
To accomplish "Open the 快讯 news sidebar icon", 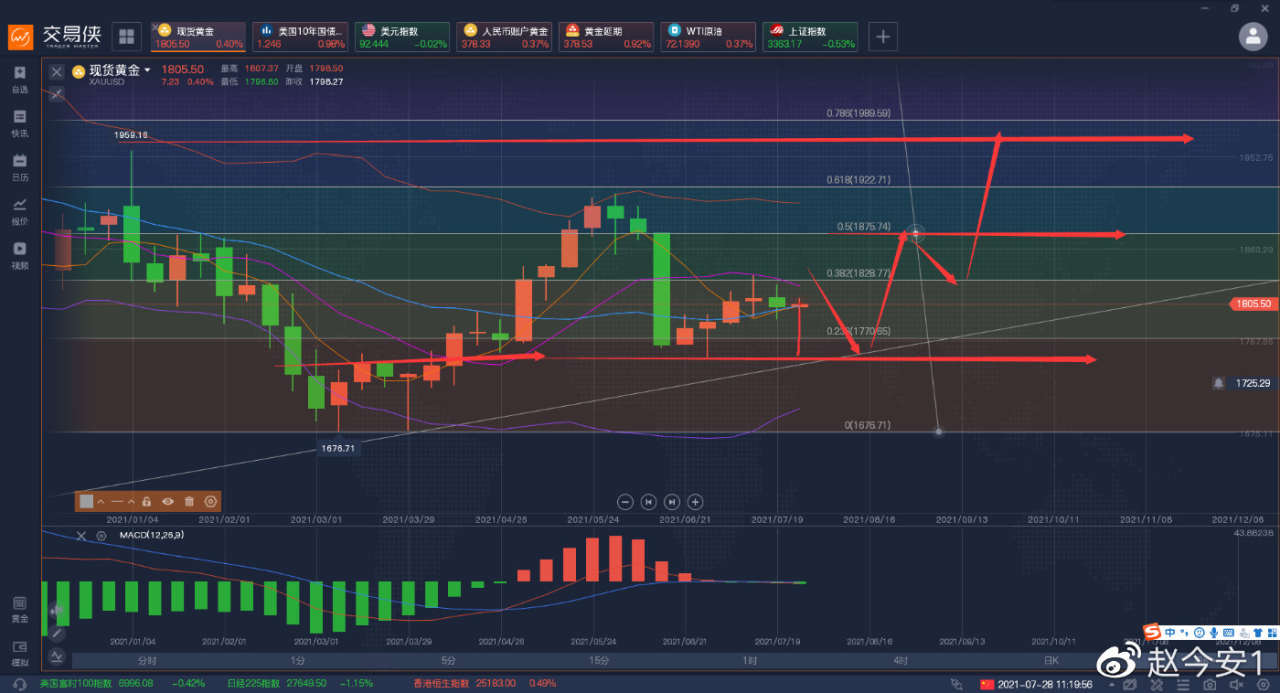I will 19,123.
